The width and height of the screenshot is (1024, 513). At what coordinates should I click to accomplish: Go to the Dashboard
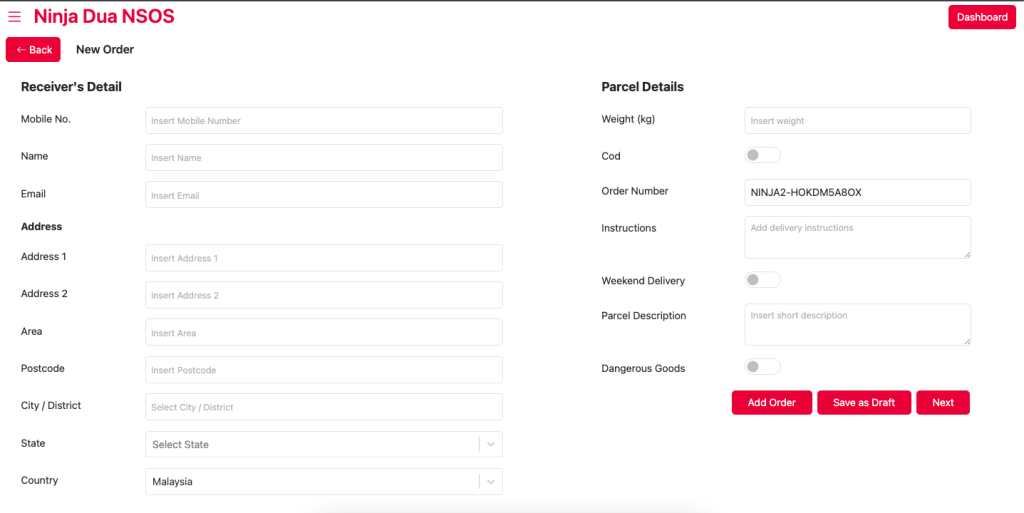(982, 17)
